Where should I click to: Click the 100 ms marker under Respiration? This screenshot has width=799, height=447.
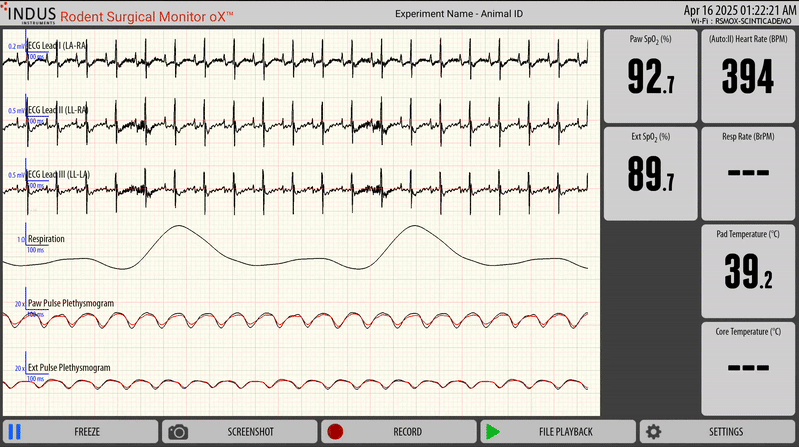coord(35,250)
